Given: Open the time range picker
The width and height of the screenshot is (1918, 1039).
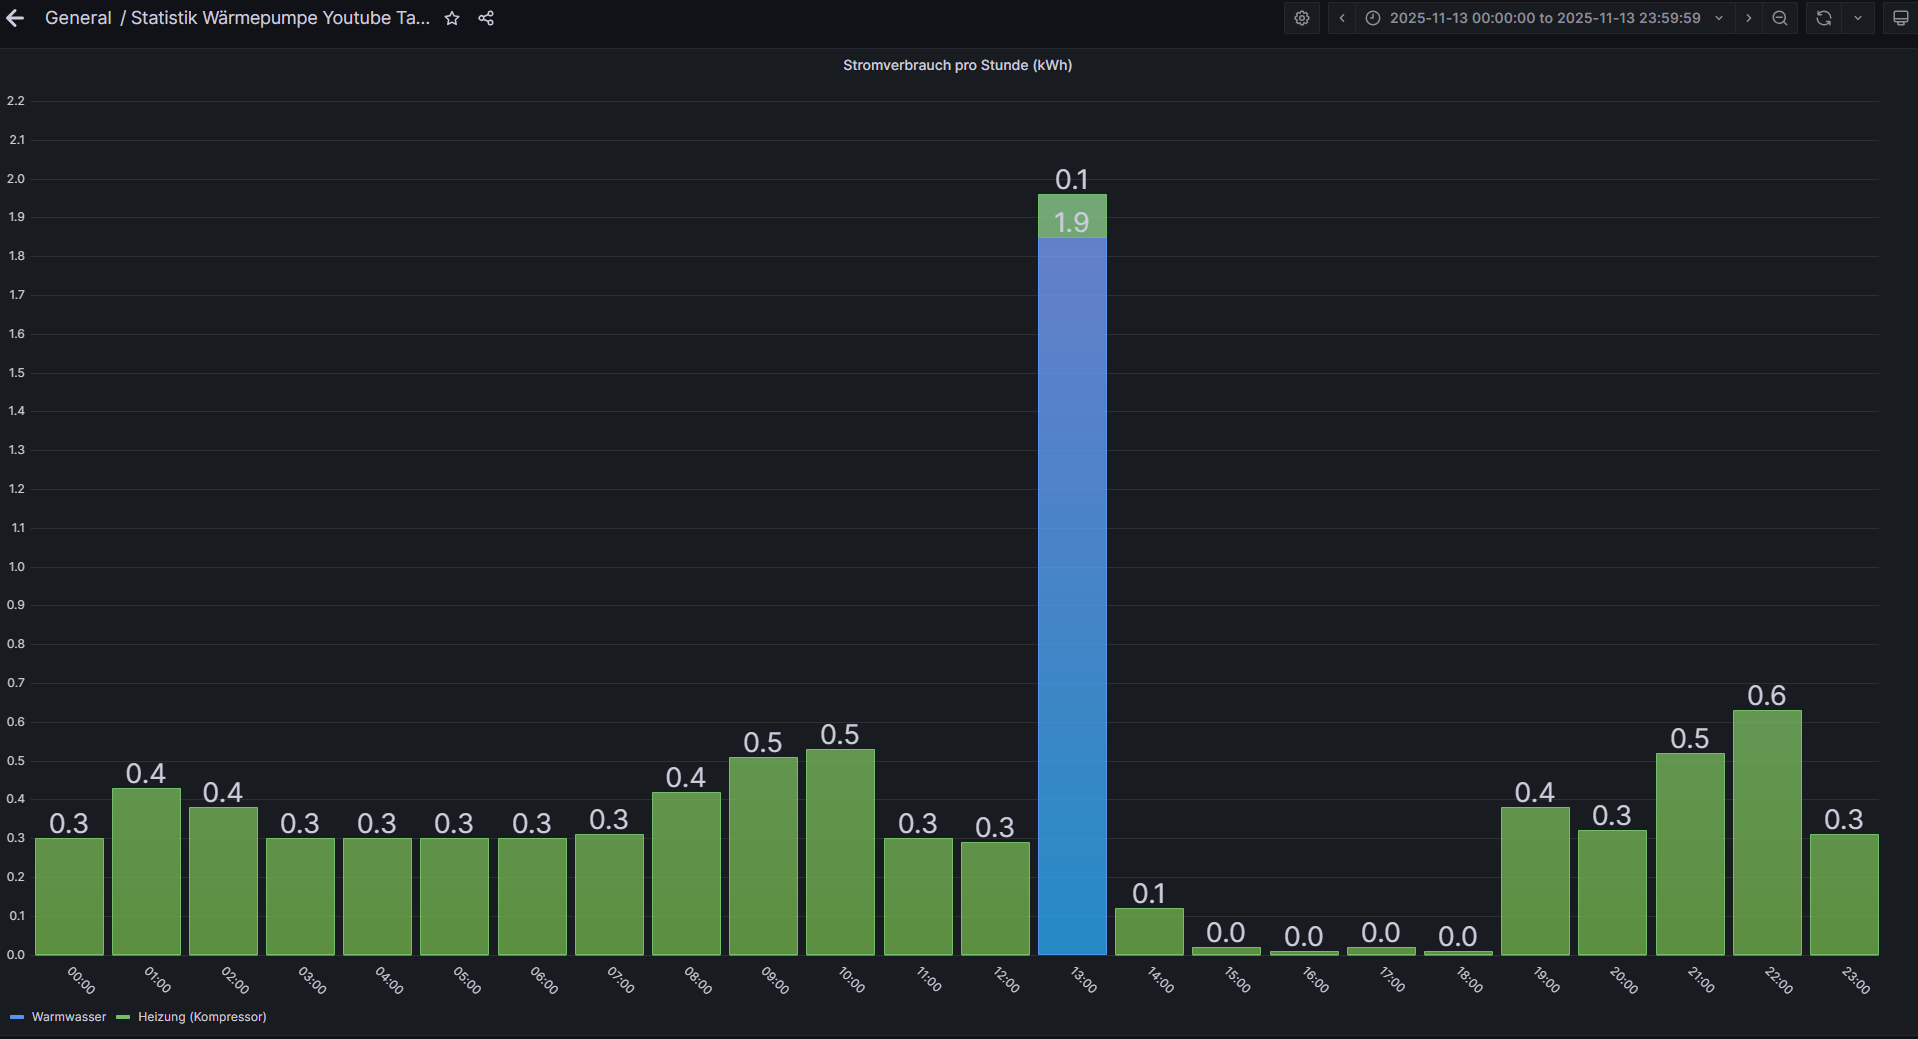Looking at the screenshot, I should tap(1544, 18).
